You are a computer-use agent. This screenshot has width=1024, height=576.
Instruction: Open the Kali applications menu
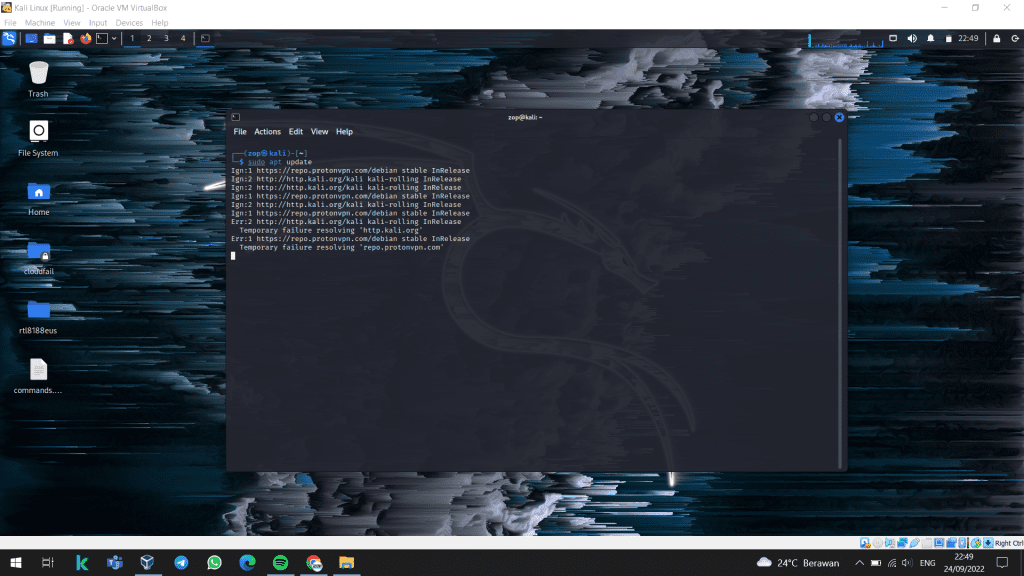coord(9,38)
